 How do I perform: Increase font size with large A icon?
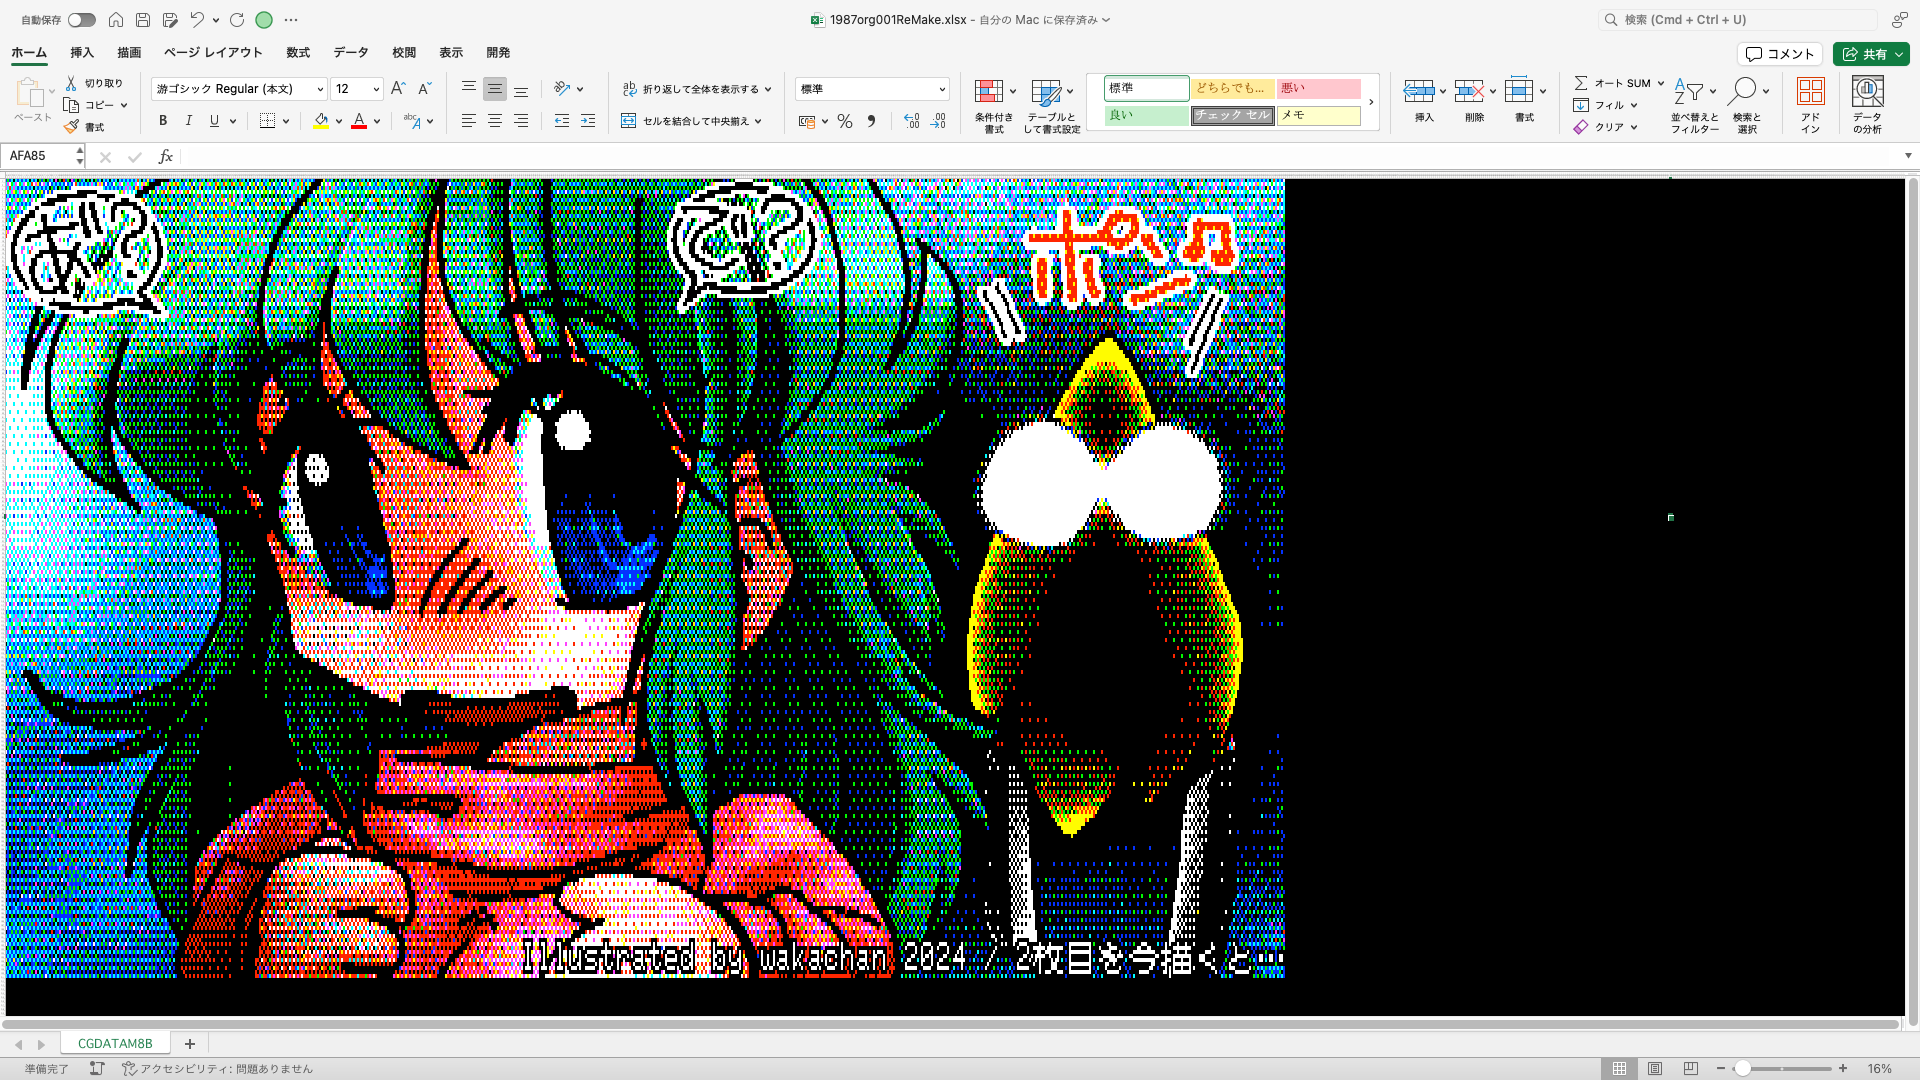398,89
